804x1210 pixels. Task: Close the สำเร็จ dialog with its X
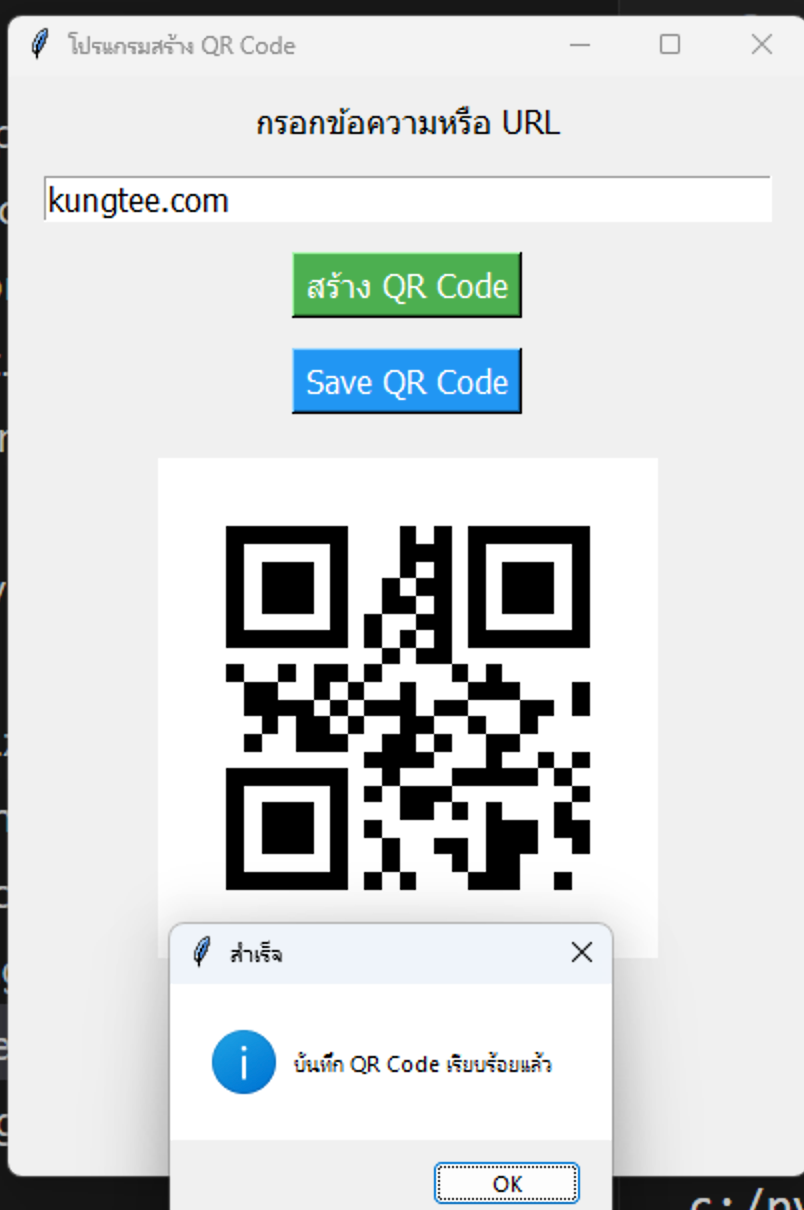click(x=581, y=953)
